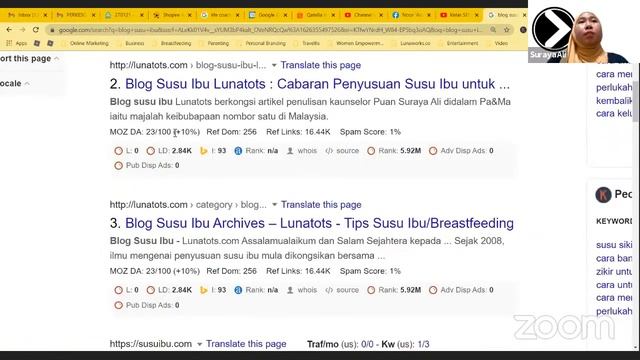Collapse the 'ocale' sidebar section

point(27,84)
